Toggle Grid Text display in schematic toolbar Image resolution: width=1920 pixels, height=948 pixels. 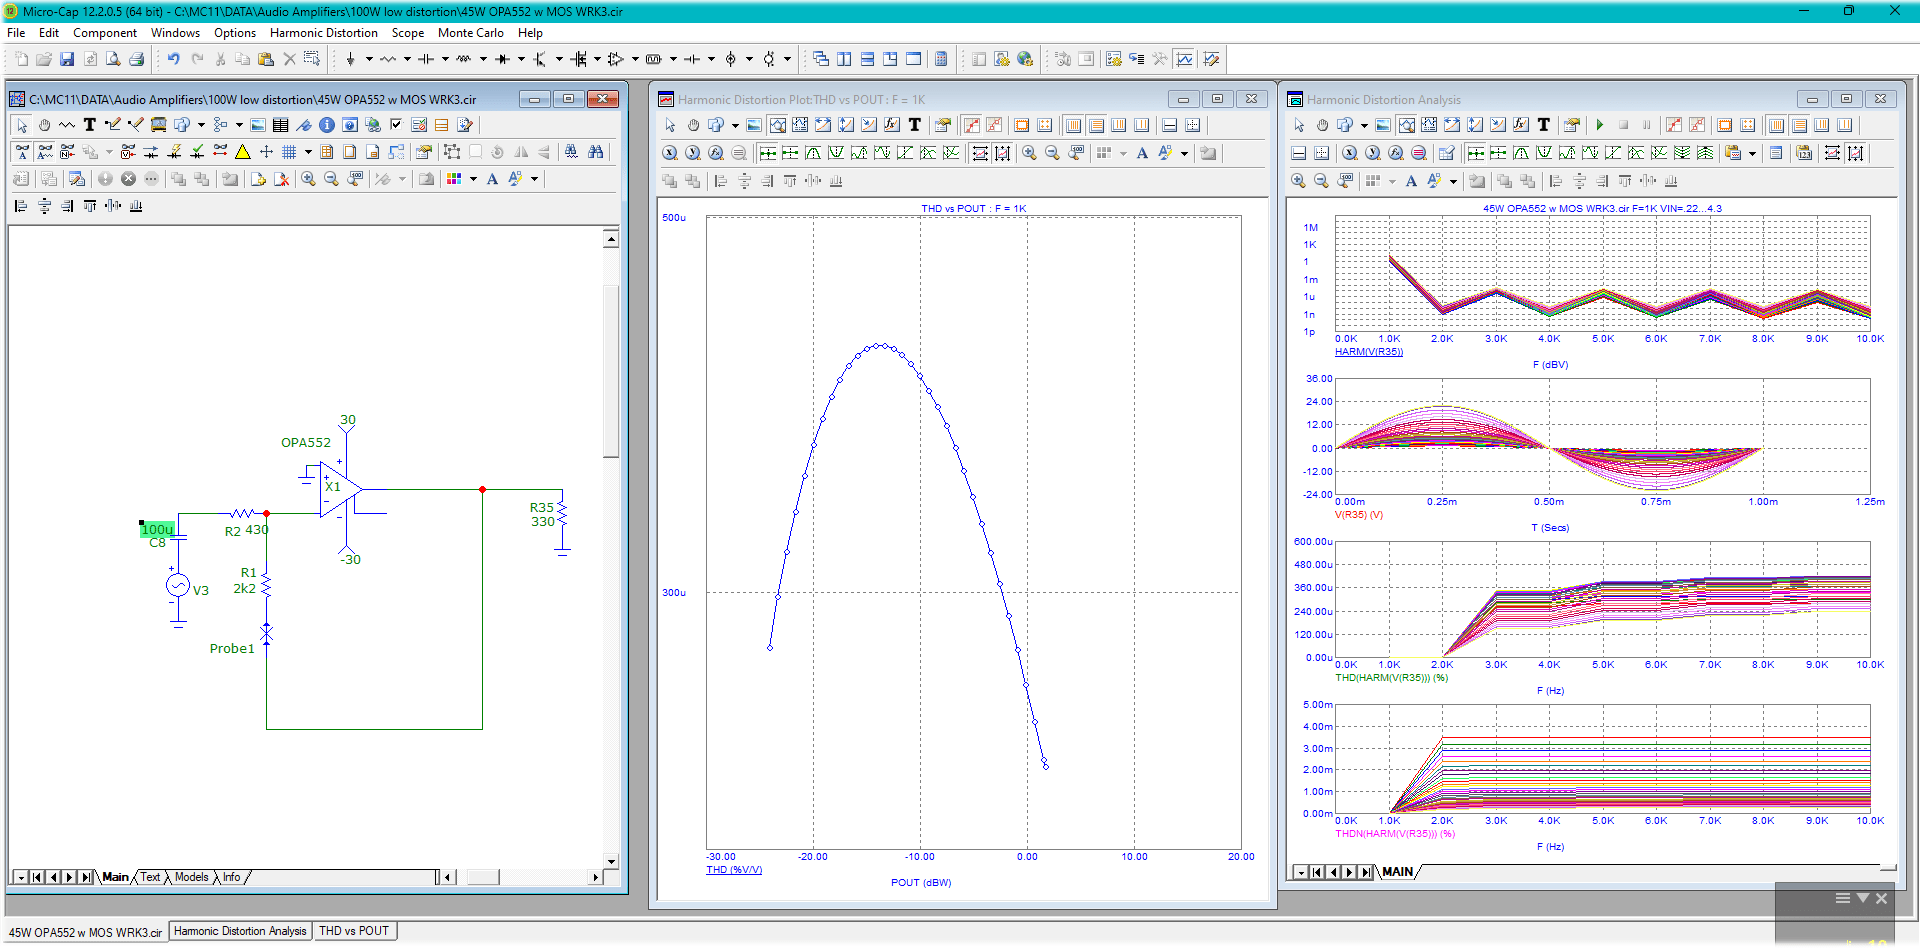[x=22, y=152]
